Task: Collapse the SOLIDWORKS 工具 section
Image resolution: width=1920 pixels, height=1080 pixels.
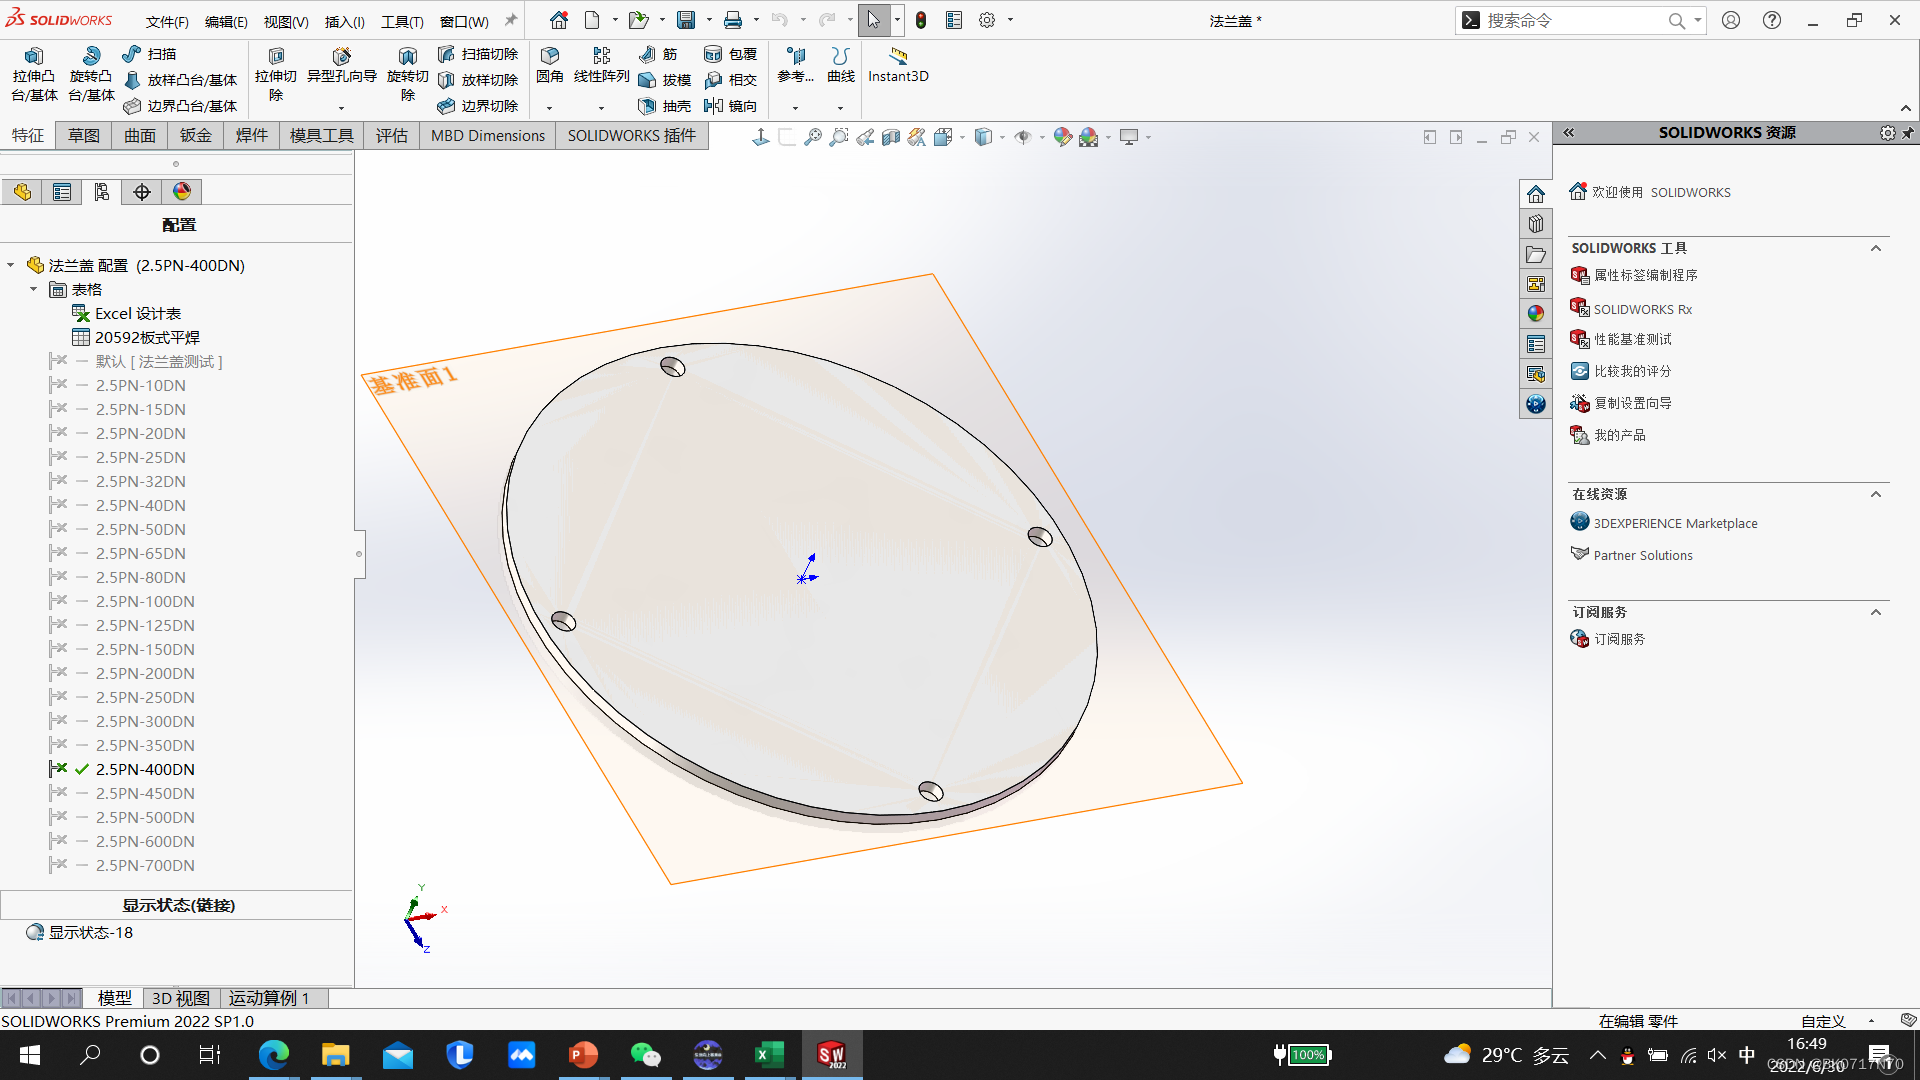Action: point(1876,247)
